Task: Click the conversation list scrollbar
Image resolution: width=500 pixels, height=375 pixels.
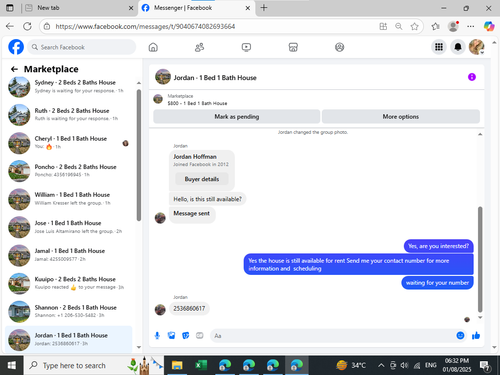Action: coord(139,155)
